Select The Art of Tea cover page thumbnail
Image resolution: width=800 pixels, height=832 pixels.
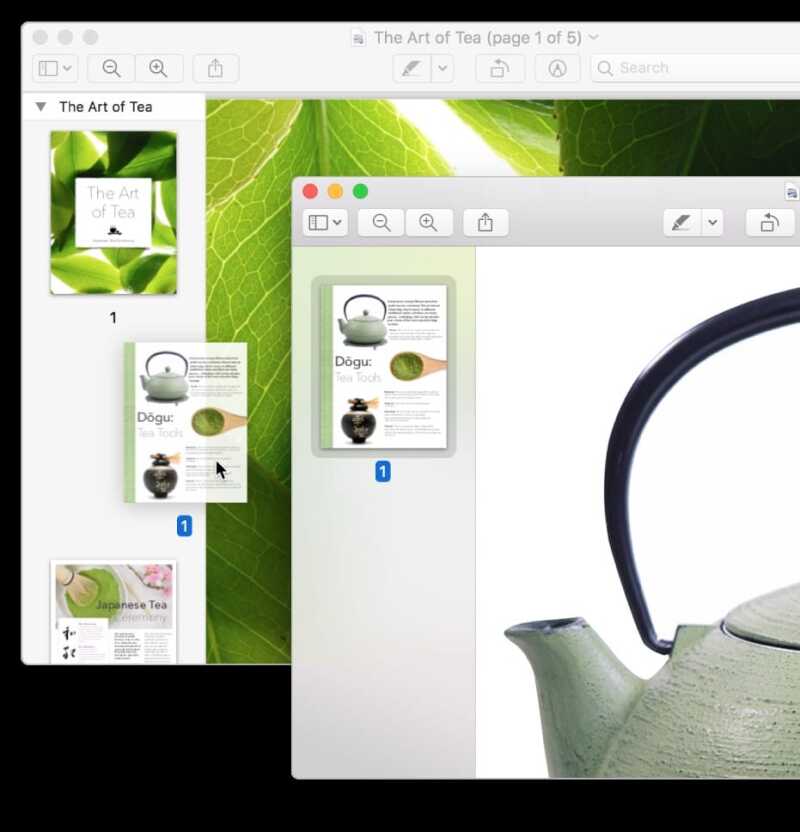point(113,212)
